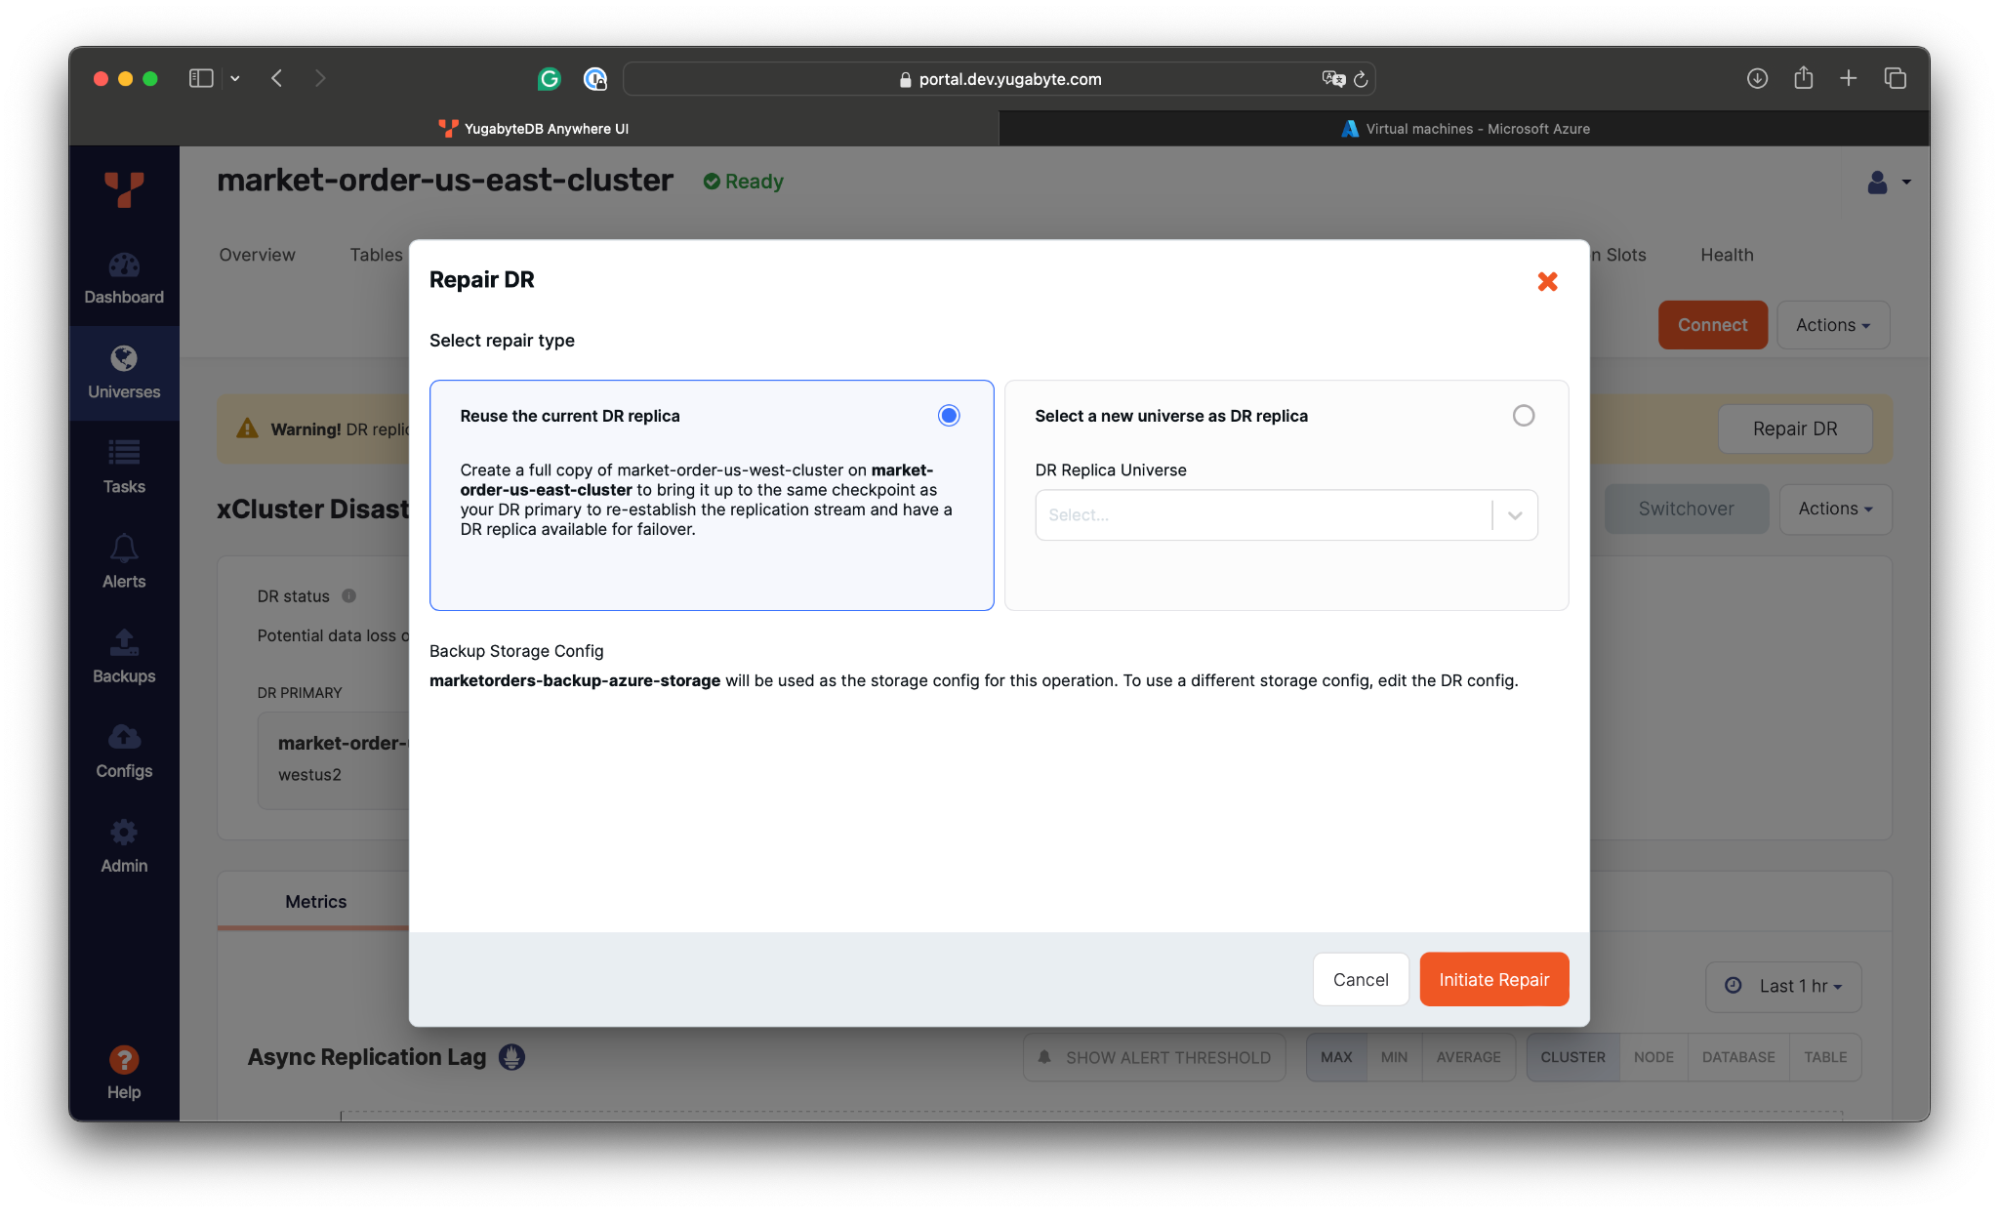Close the Repair DR dialog
The image size is (1999, 1213).
(x=1547, y=282)
